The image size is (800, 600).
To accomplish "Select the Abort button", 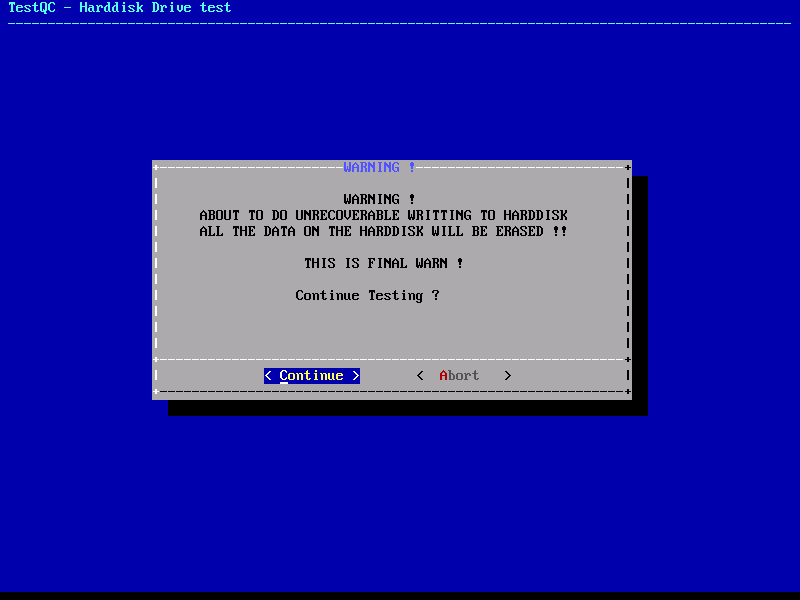I will point(459,376).
